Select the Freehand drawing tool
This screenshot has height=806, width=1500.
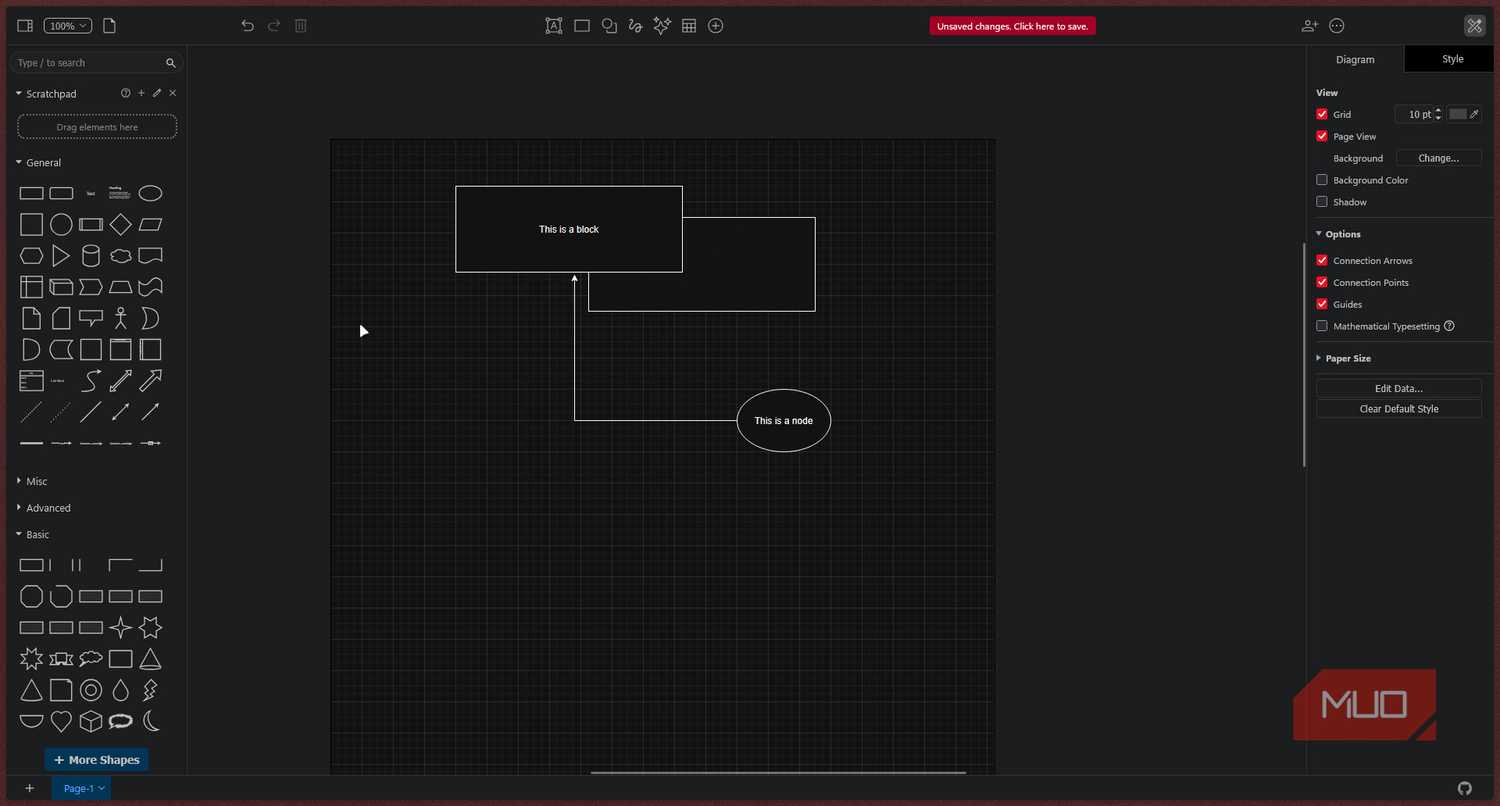[635, 26]
